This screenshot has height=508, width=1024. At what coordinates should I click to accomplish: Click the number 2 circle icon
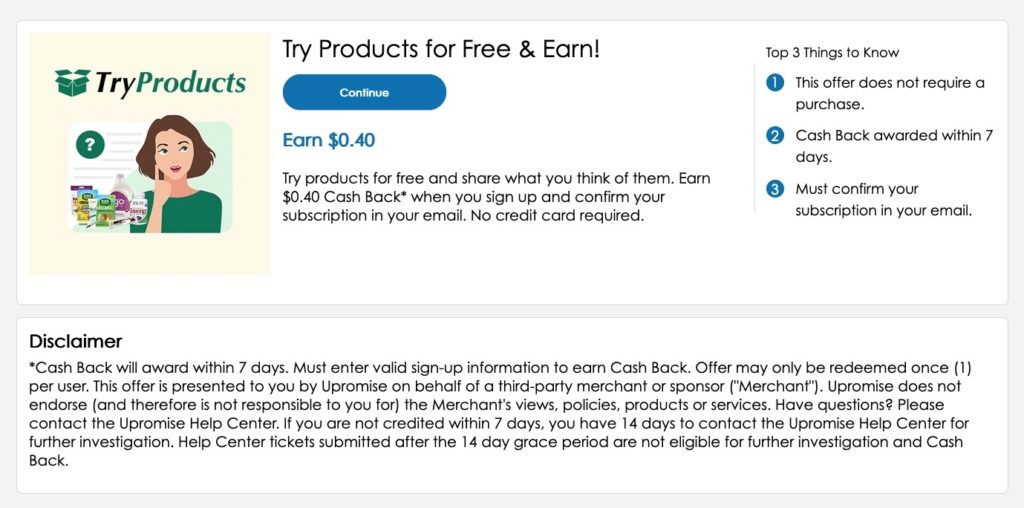click(x=775, y=136)
